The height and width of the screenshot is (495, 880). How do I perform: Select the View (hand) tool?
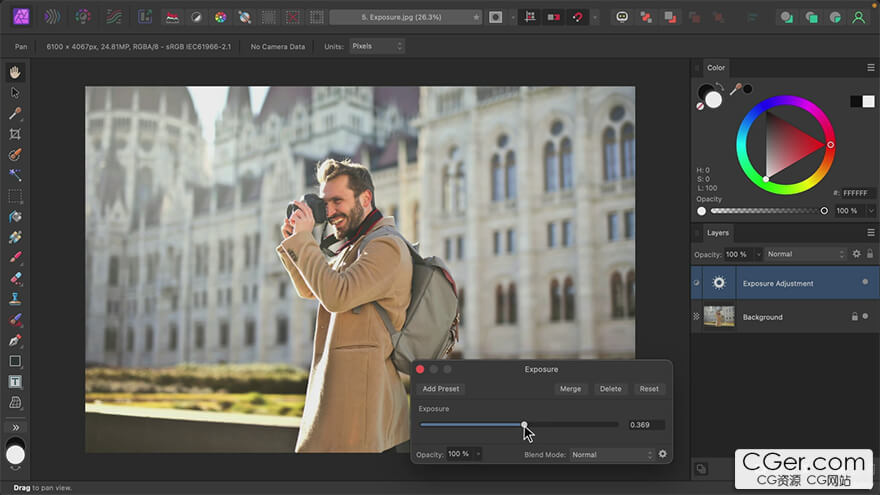tap(15, 72)
